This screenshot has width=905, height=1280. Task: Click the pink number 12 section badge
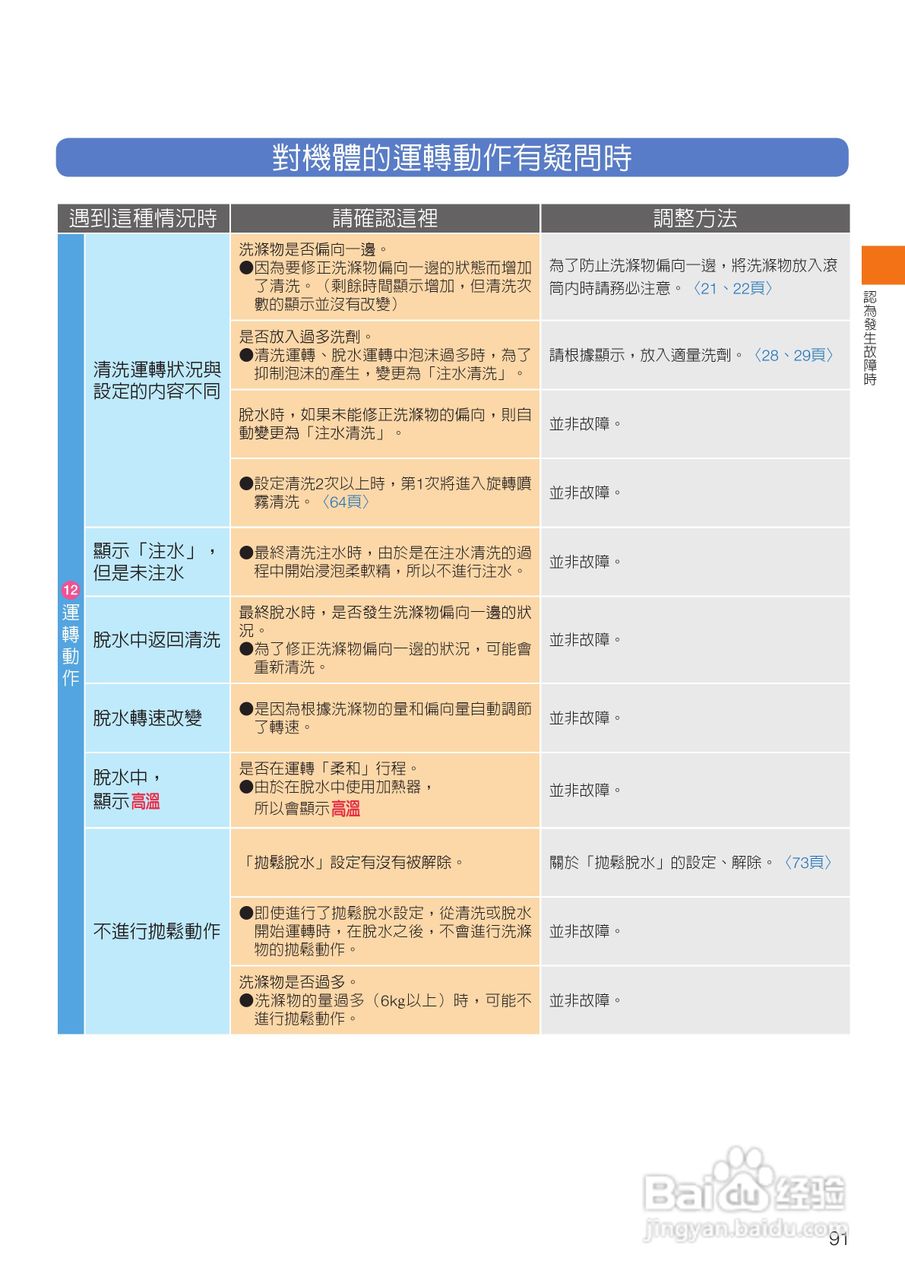coord(70,590)
